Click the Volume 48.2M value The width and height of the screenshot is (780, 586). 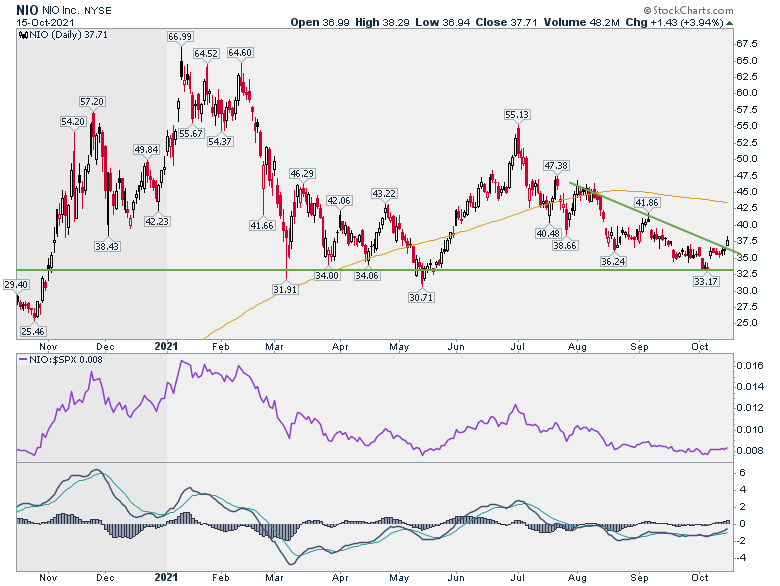coord(582,22)
